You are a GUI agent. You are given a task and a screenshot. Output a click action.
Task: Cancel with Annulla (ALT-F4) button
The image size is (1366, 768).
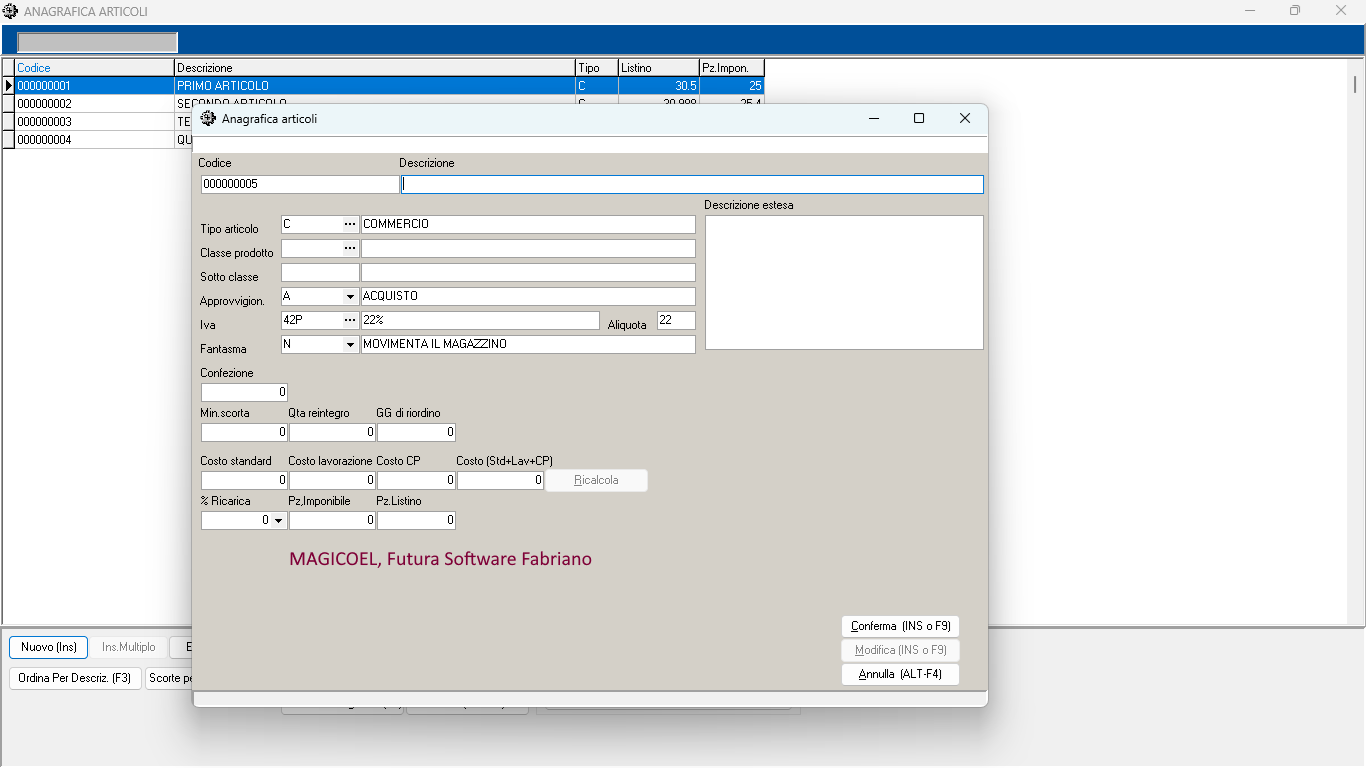pyautogui.click(x=900, y=674)
